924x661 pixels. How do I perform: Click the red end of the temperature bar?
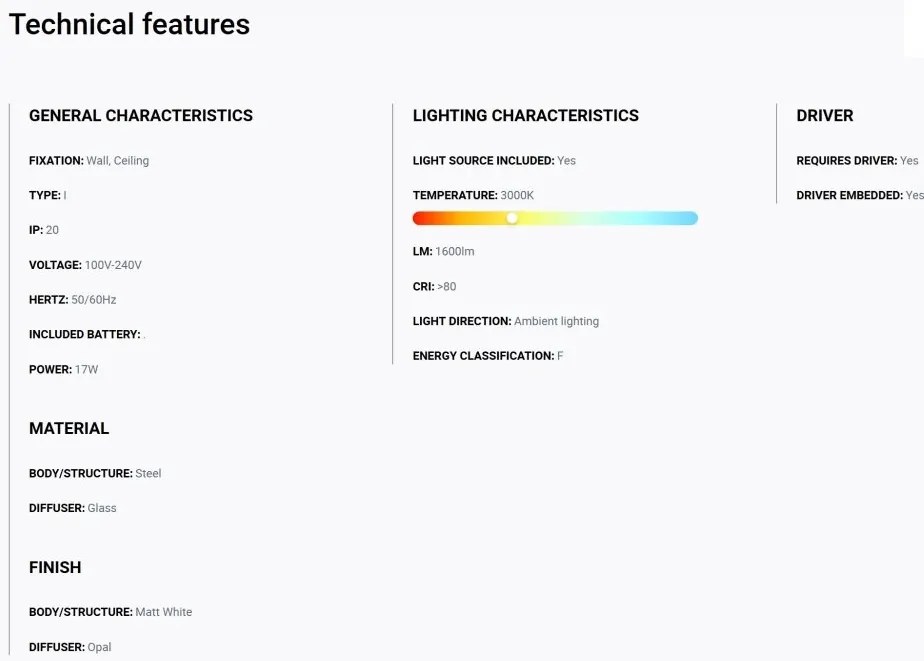(x=420, y=219)
